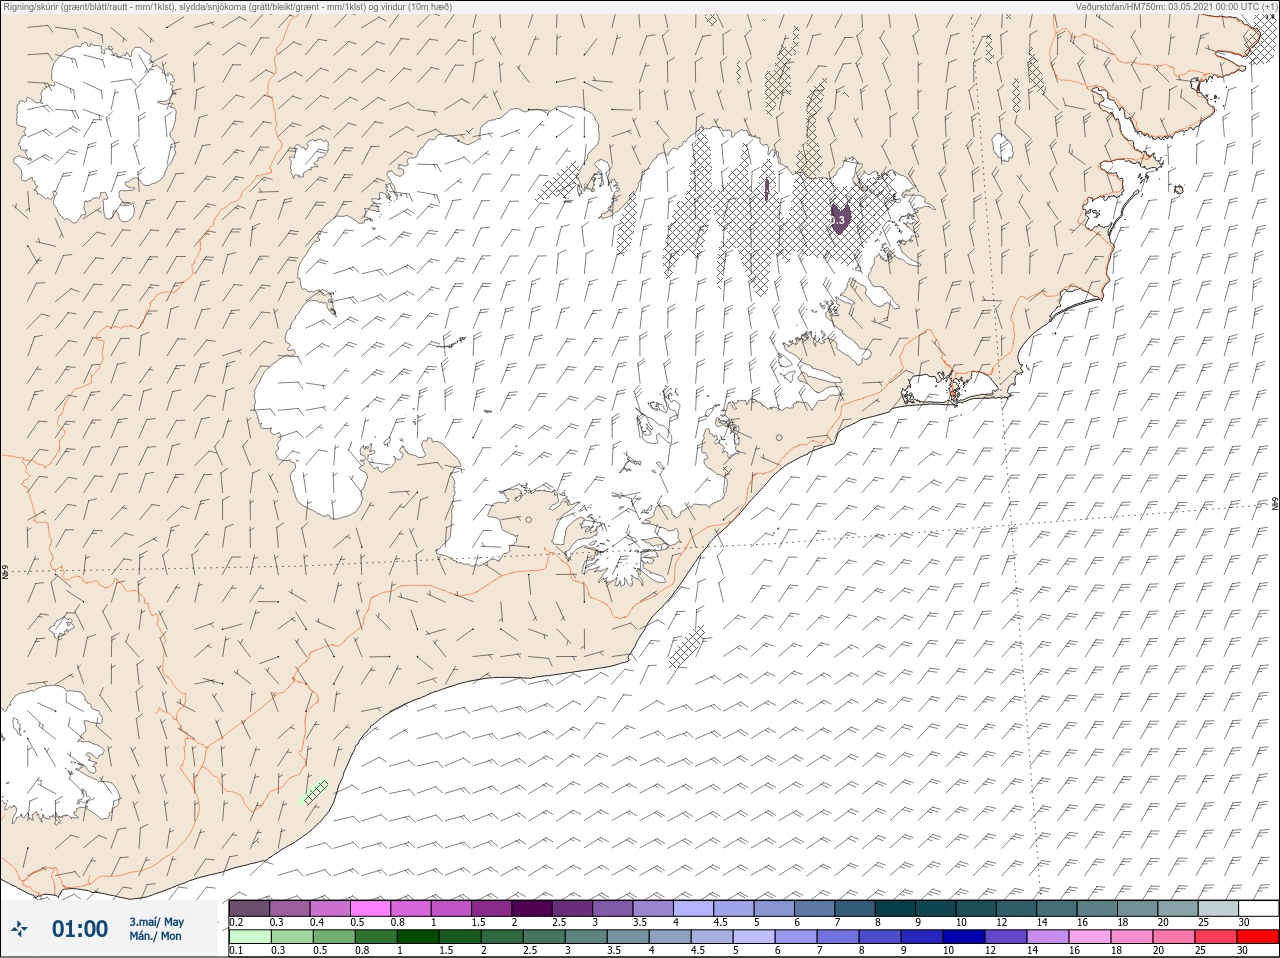1280x958 pixels.
Task: Pick the deep purple 2 swatch in upper legend
Action: point(532,908)
